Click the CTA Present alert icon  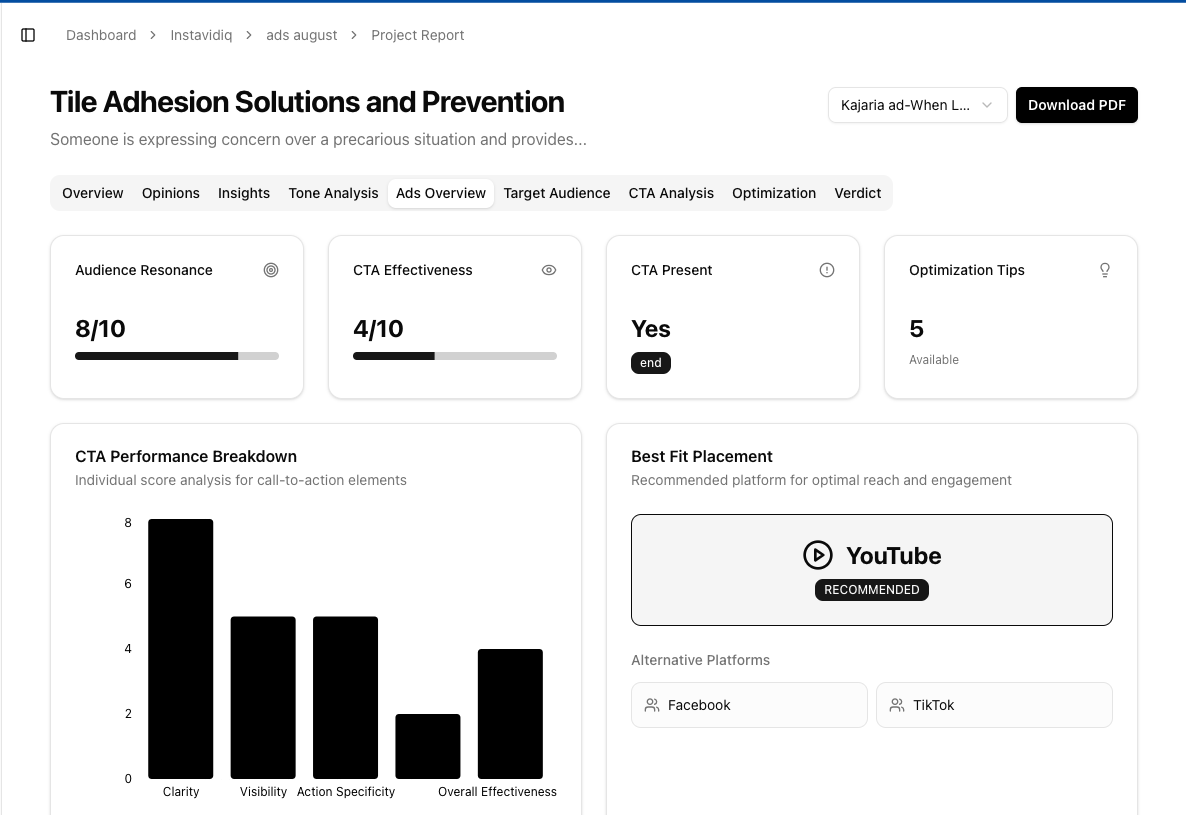tap(827, 270)
